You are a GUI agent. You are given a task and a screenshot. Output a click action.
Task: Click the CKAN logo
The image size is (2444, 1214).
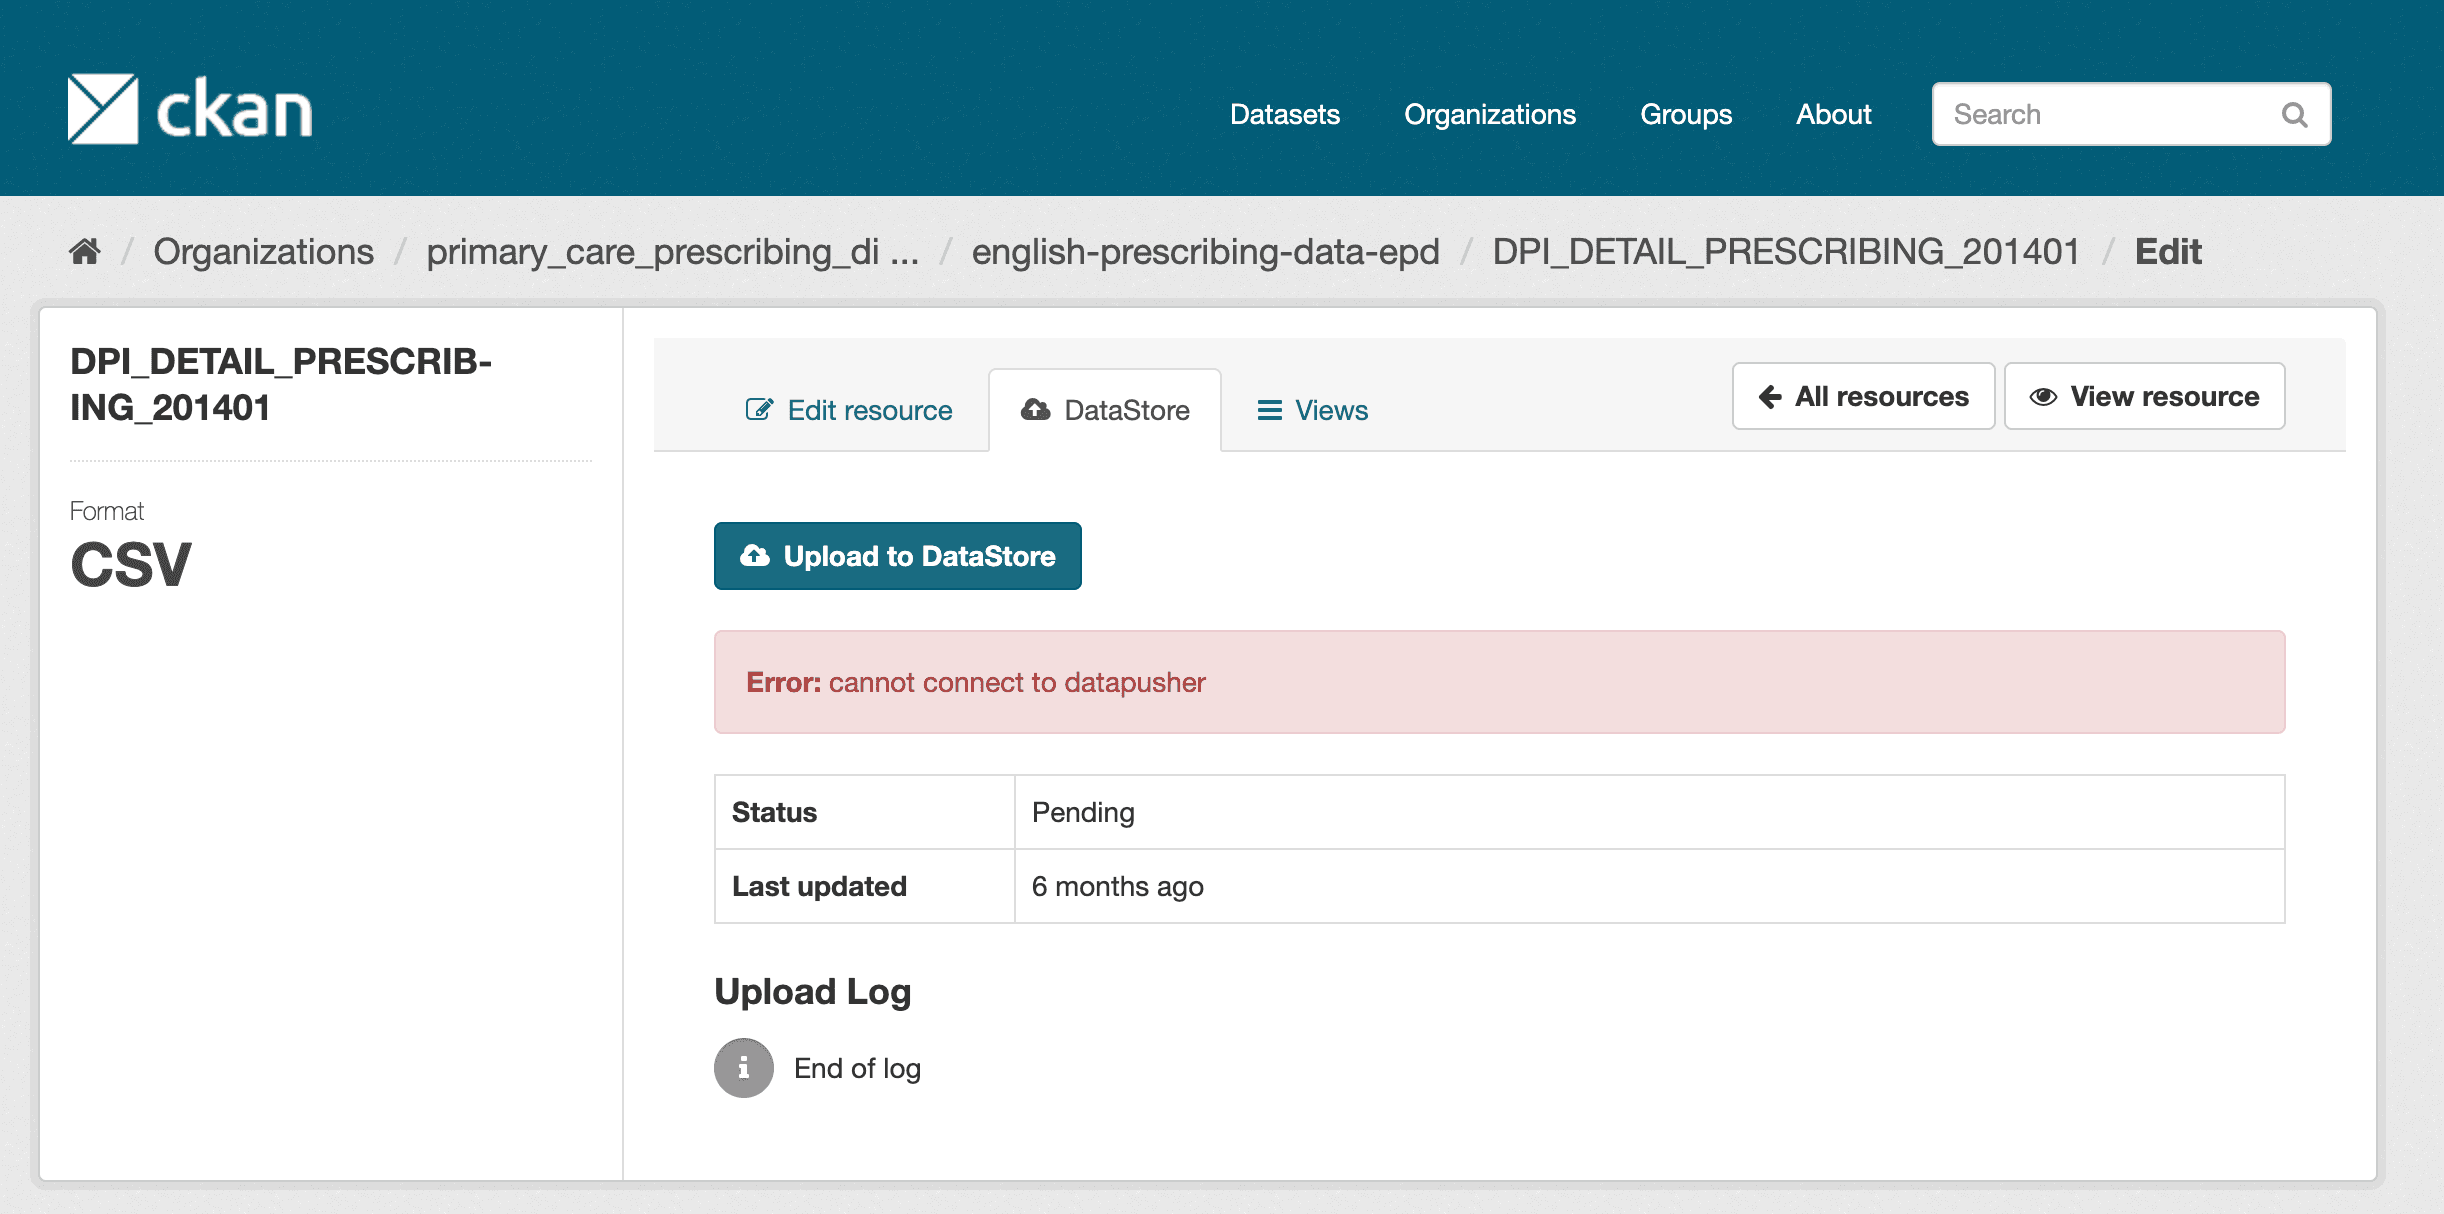pos(190,110)
